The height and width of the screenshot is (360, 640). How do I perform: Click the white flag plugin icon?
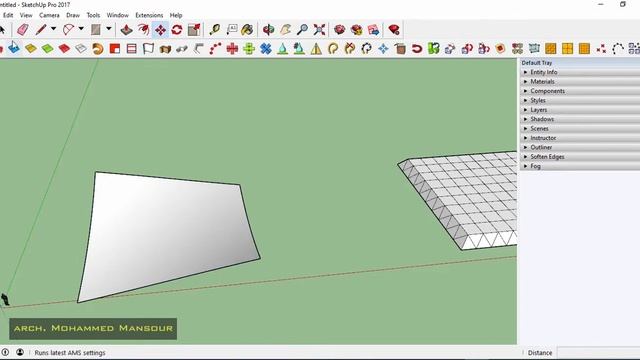[x=148, y=49]
